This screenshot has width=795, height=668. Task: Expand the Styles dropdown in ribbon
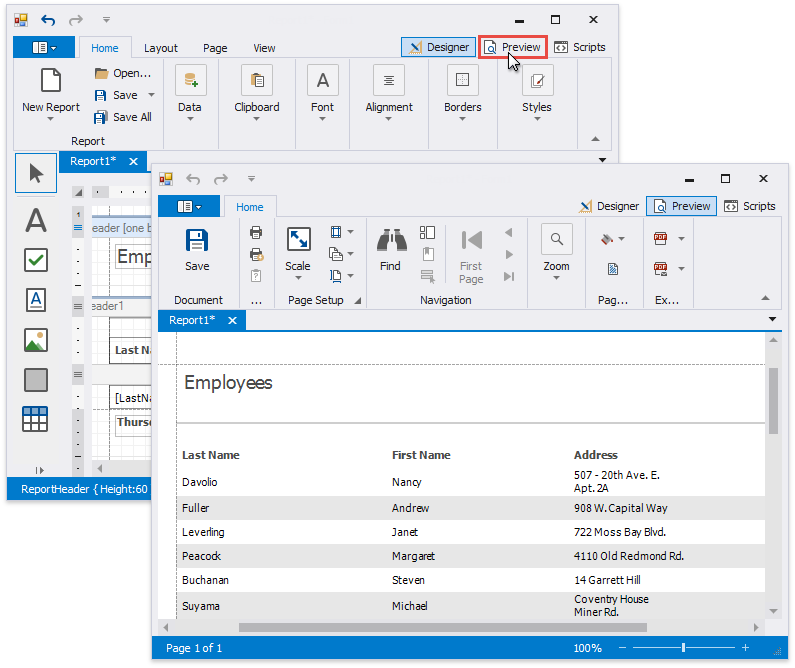tap(537, 119)
